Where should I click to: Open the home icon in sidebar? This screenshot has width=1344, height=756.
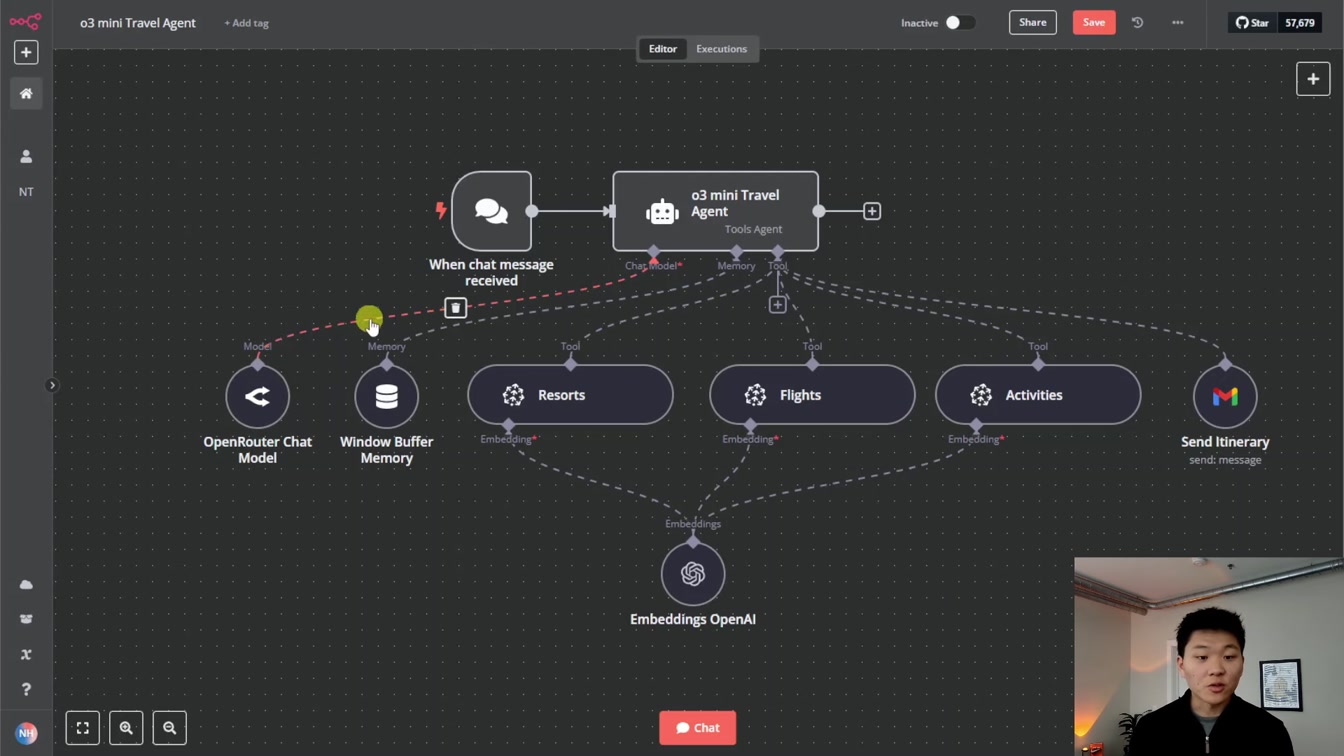(x=26, y=94)
